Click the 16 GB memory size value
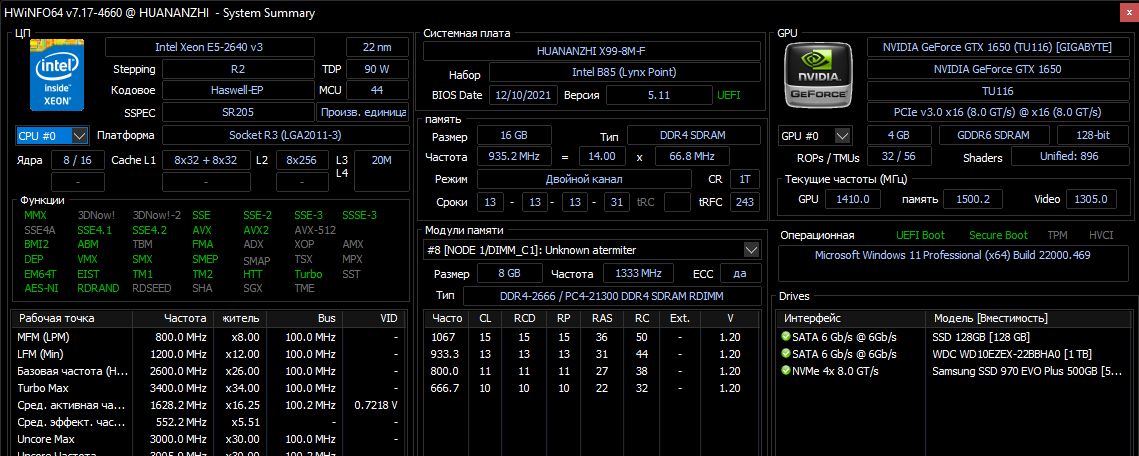Viewport: 1139px width, 456px height. click(514, 136)
